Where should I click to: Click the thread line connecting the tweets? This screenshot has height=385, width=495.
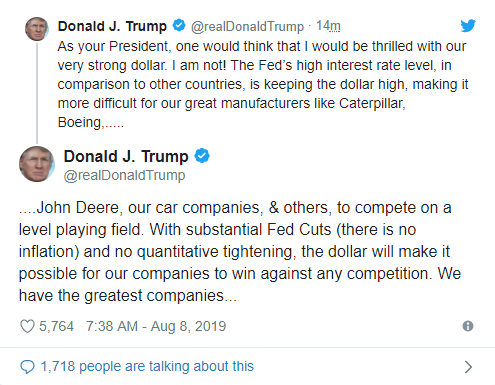click(37, 93)
